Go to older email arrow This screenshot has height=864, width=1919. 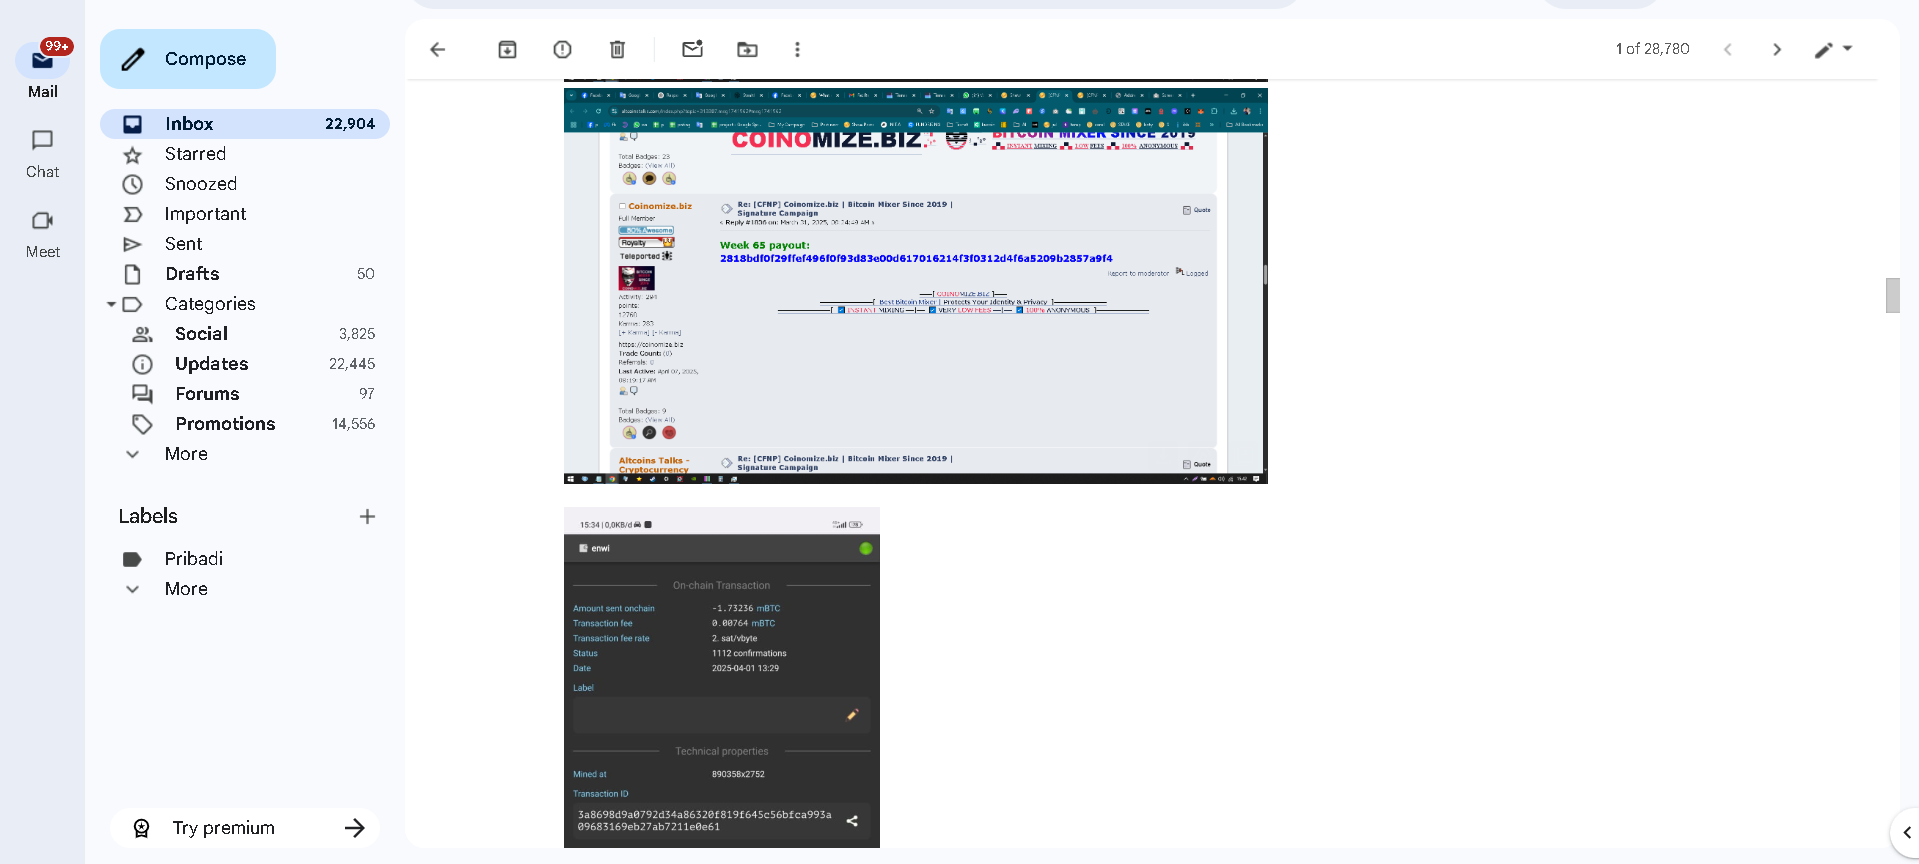[1777, 49]
